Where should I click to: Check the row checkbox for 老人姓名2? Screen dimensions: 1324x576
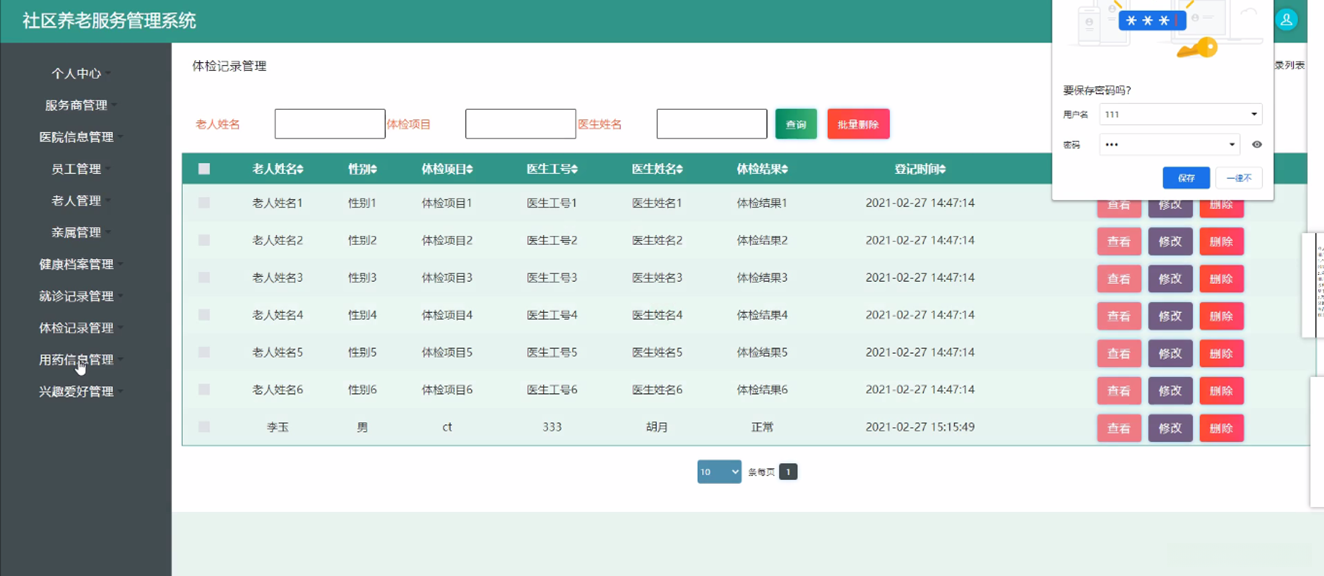coord(204,240)
